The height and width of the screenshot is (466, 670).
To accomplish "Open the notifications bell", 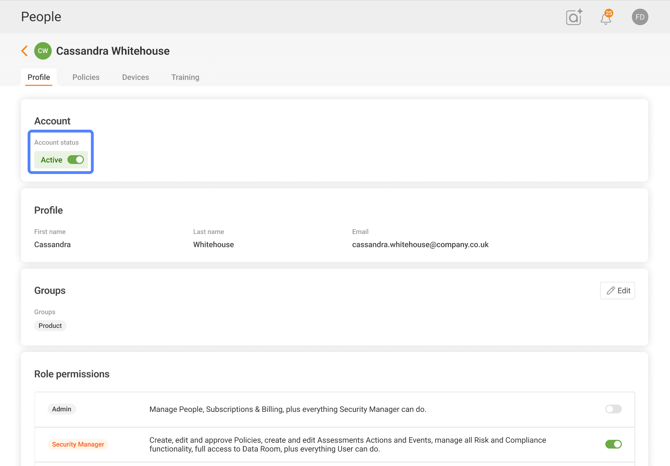I will pos(606,17).
